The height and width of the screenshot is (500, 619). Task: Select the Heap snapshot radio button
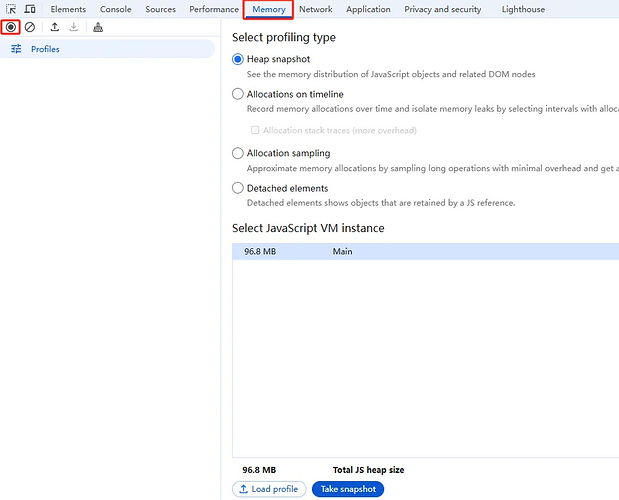click(238, 59)
